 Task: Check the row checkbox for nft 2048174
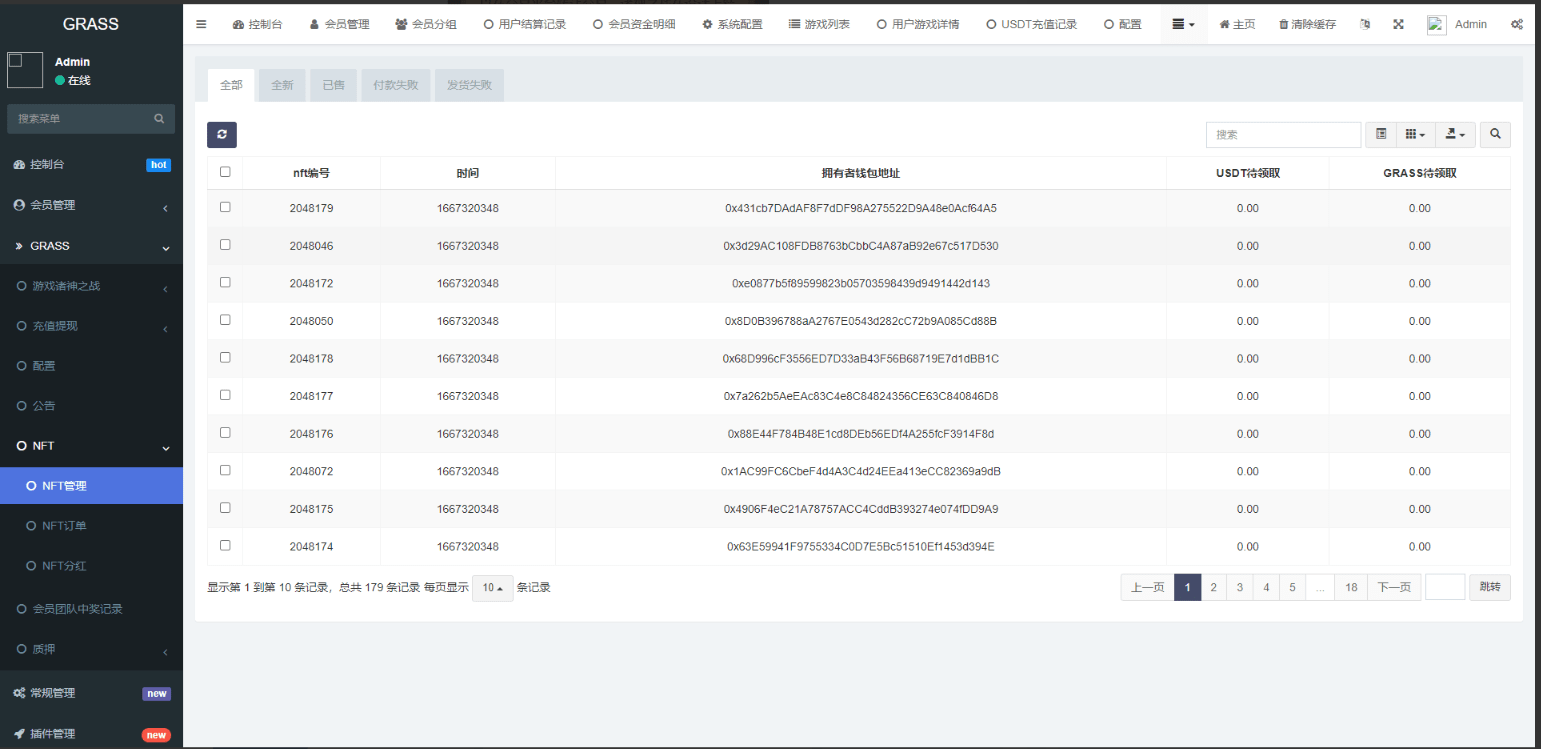225,545
